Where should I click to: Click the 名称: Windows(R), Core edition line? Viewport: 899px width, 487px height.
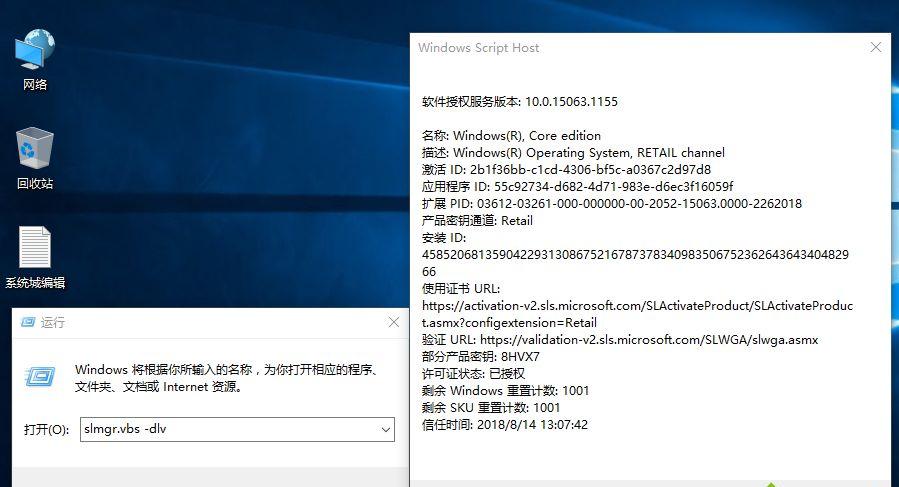coord(511,136)
